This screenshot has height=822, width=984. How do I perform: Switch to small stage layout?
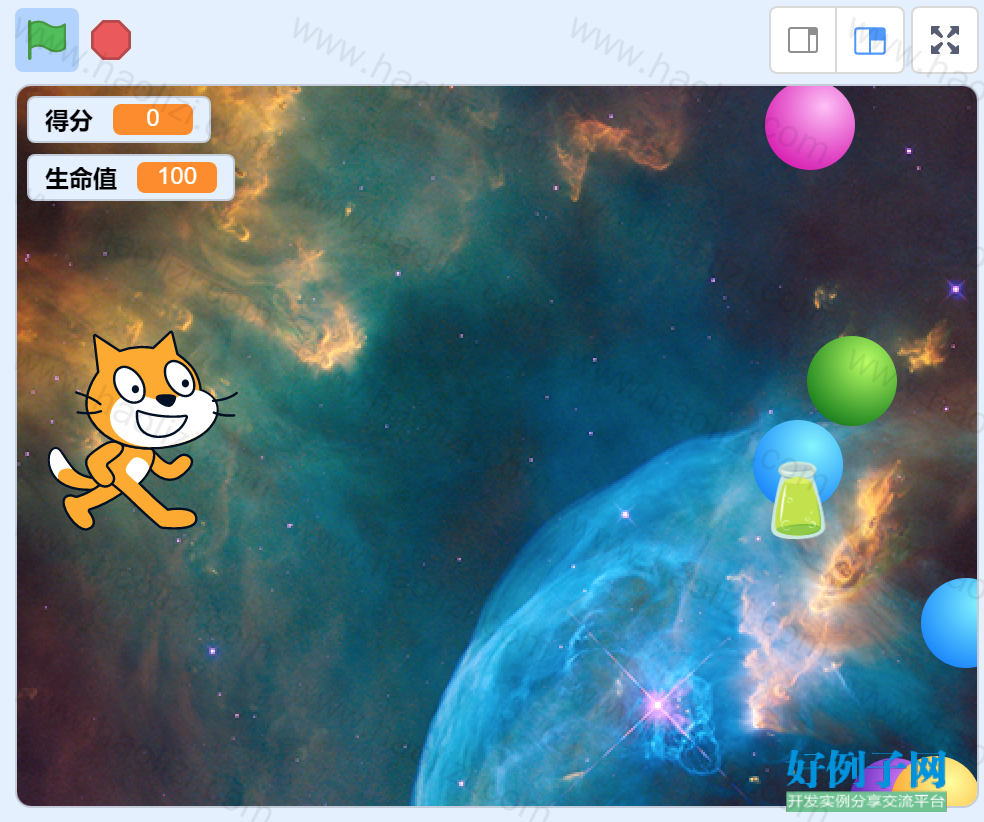pos(803,40)
